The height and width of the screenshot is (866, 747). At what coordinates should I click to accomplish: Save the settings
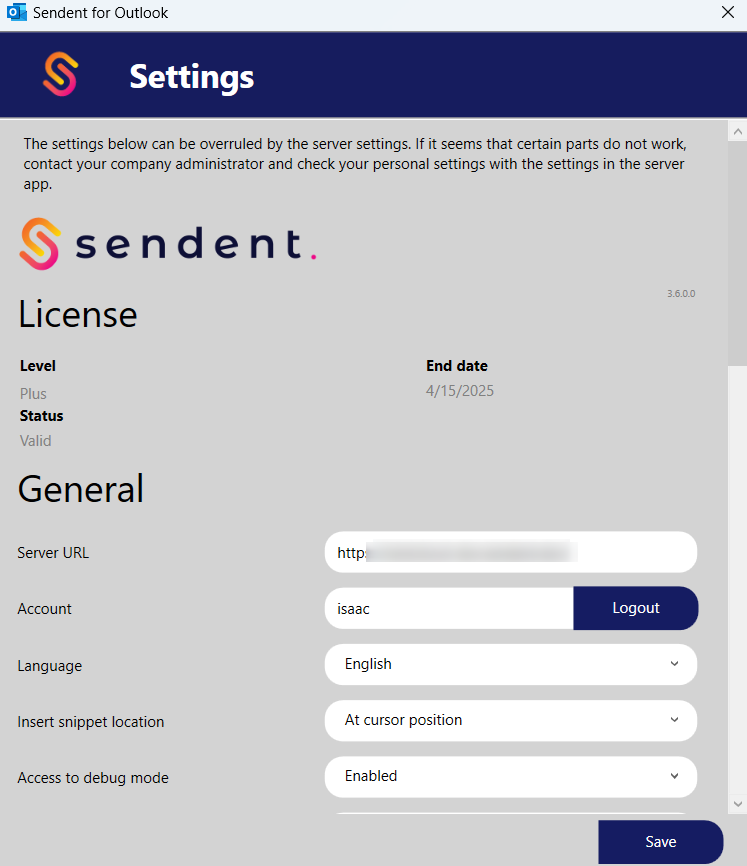pyautogui.click(x=660, y=842)
